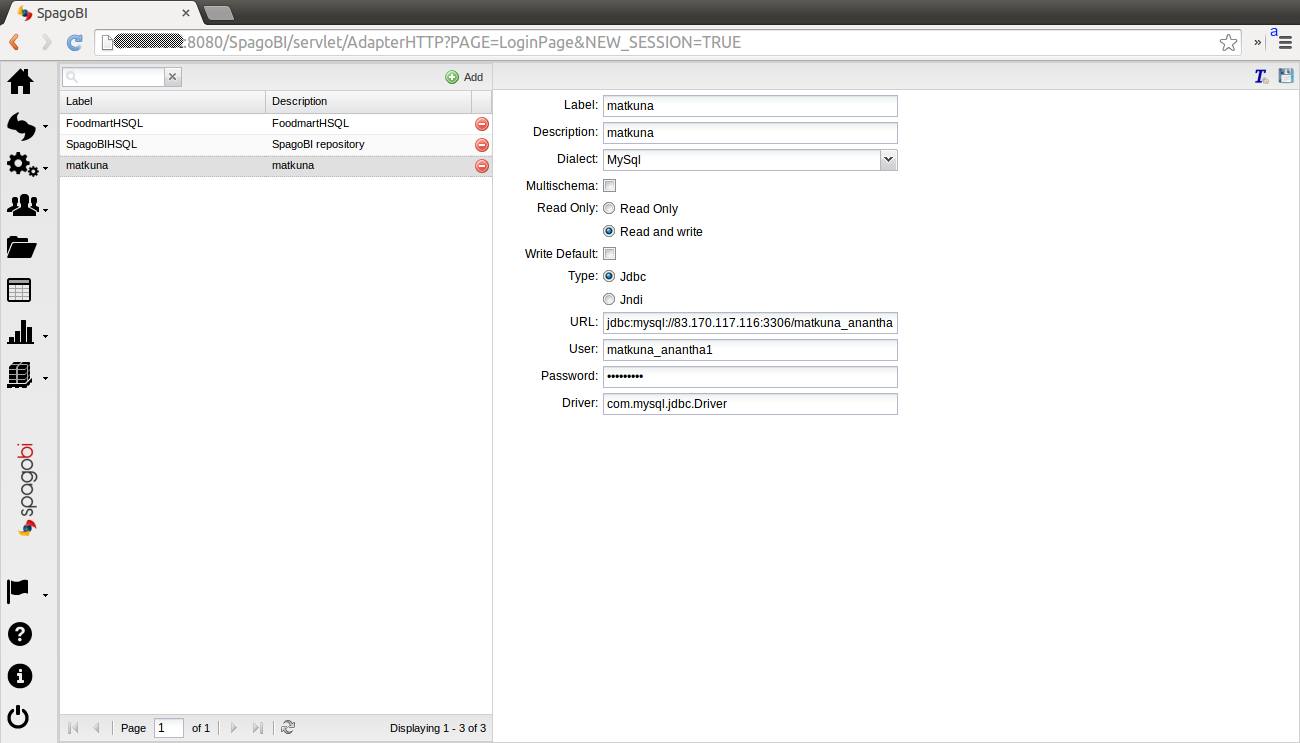This screenshot has width=1300, height=743.
Task: Open a new browser tab
Action: (x=218, y=13)
